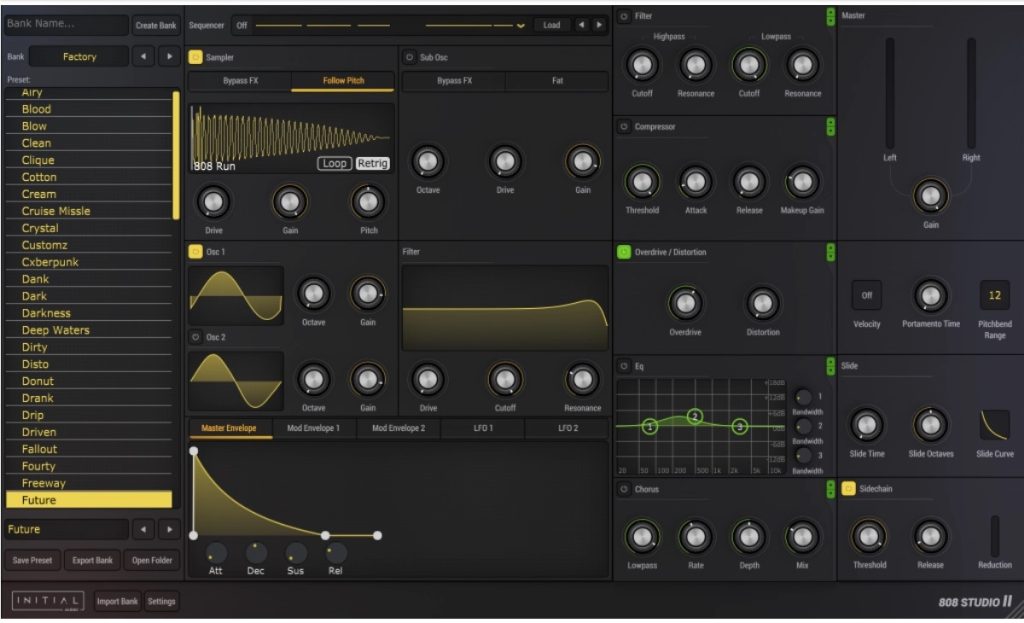The height and width of the screenshot is (623, 1024).
Task: Click the Overdrive knob
Action: click(x=685, y=303)
